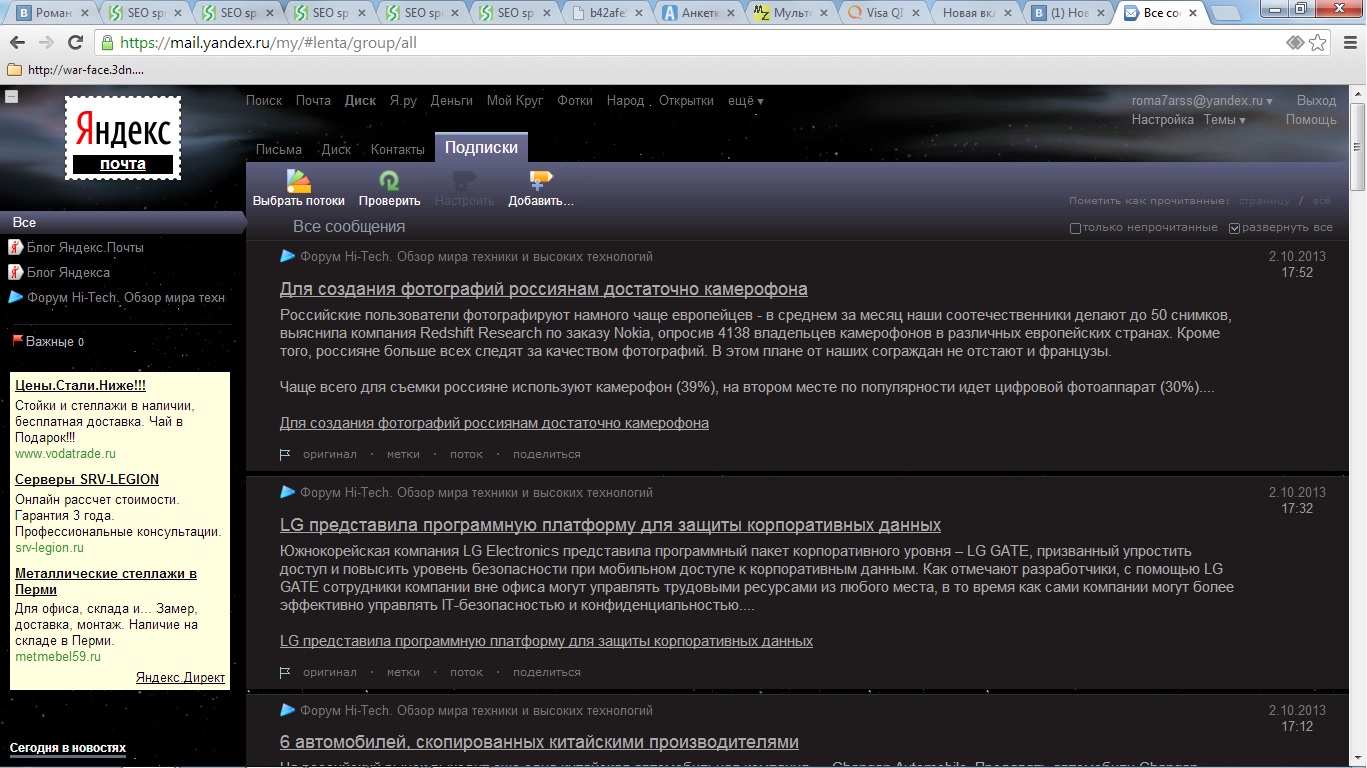This screenshot has width=1367, height=768.
Task: Switch to Новая вкладка browser tab
Action: point(974,13)
